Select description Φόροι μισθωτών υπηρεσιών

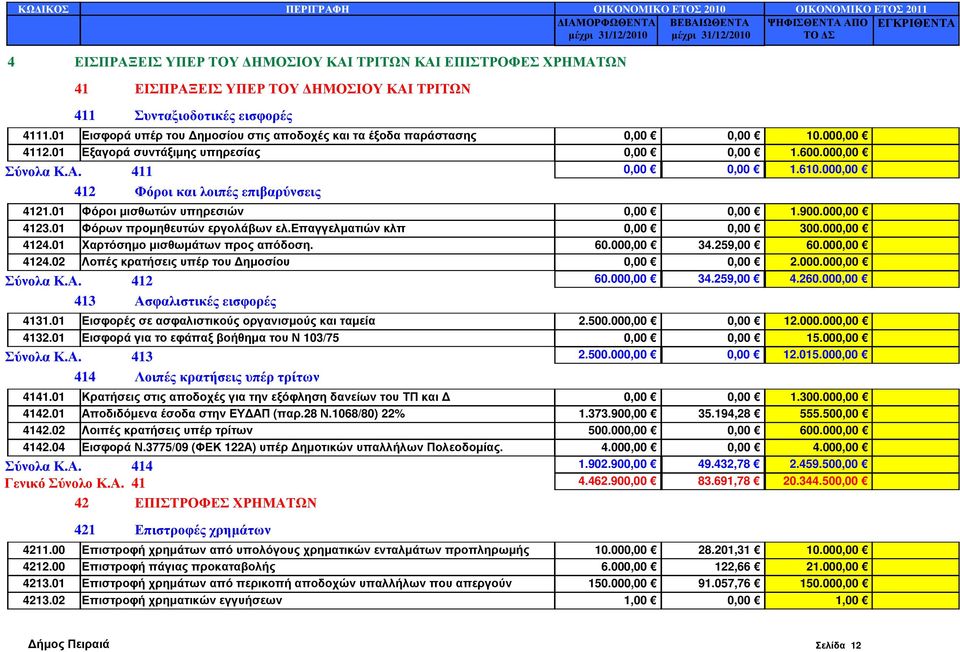(162, 212)
